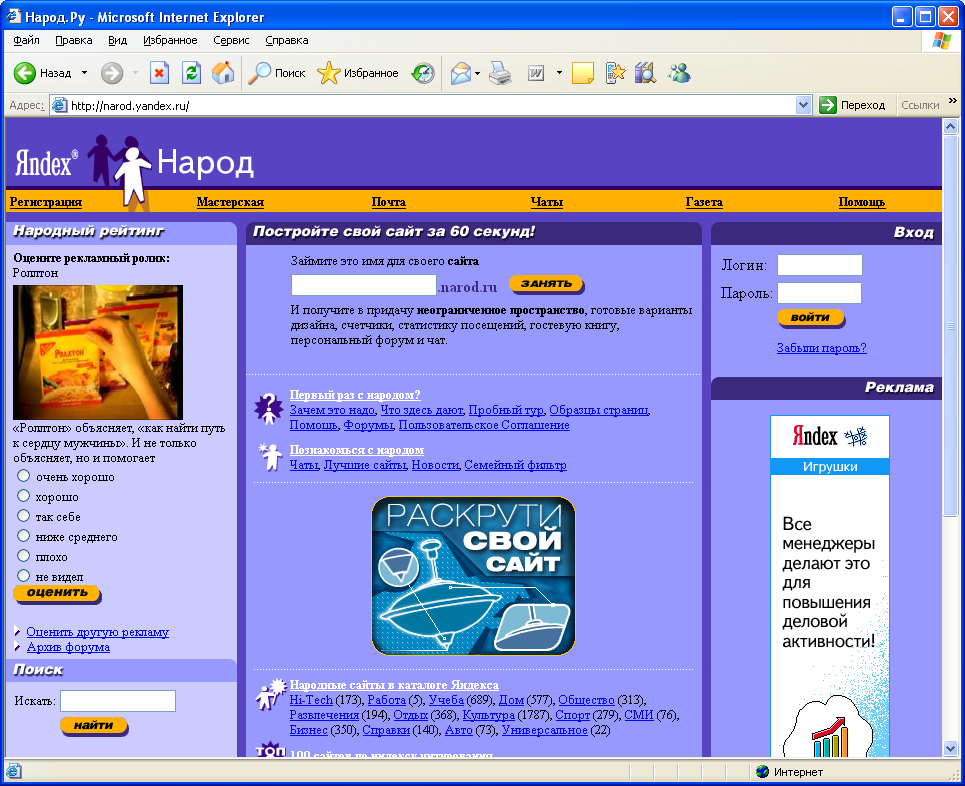The image size is (965, 786).
Task: Open the Избранное favorites star button
Action: [358, 73]
